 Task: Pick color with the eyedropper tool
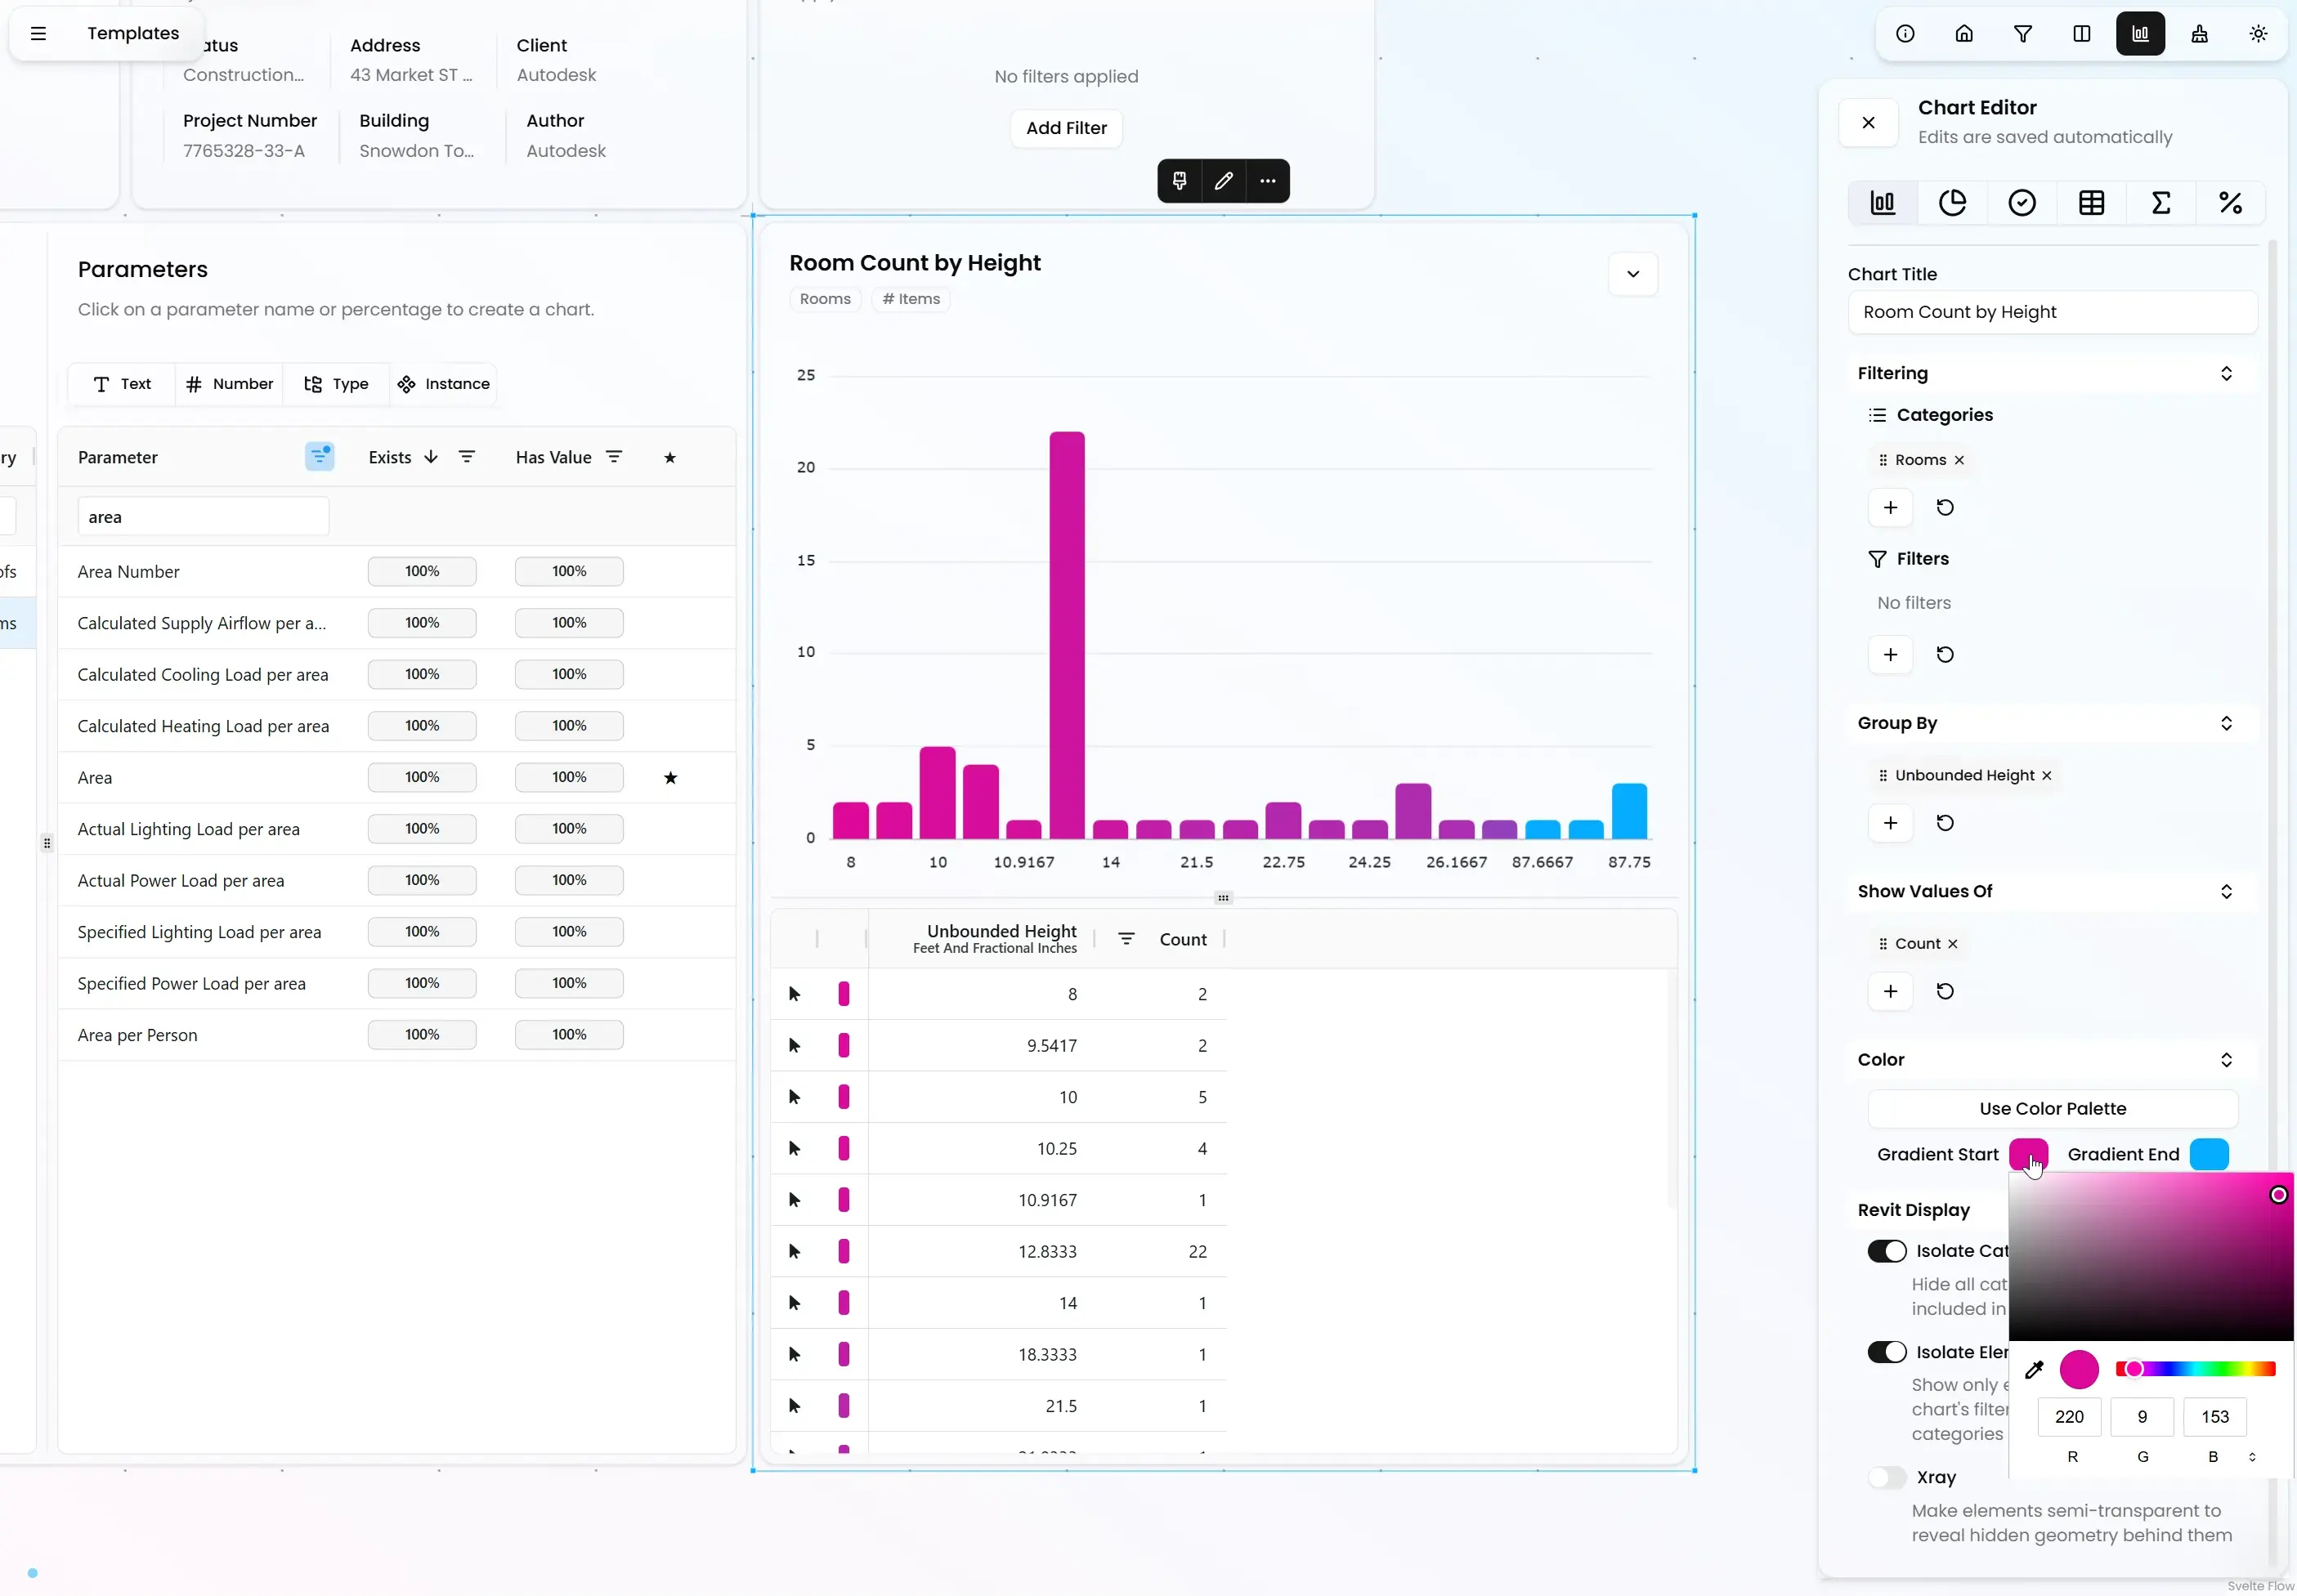pyautogui.click(x=2034, y=1370)
